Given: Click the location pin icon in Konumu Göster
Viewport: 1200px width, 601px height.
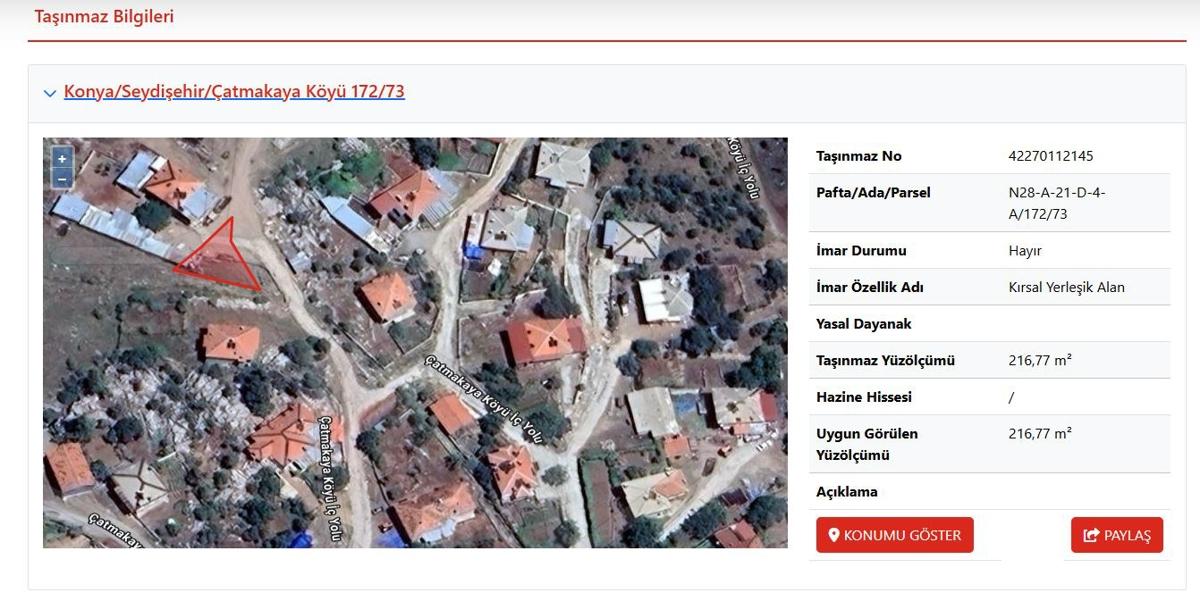Looking at the screenshot, I should [x=833, y=535].
